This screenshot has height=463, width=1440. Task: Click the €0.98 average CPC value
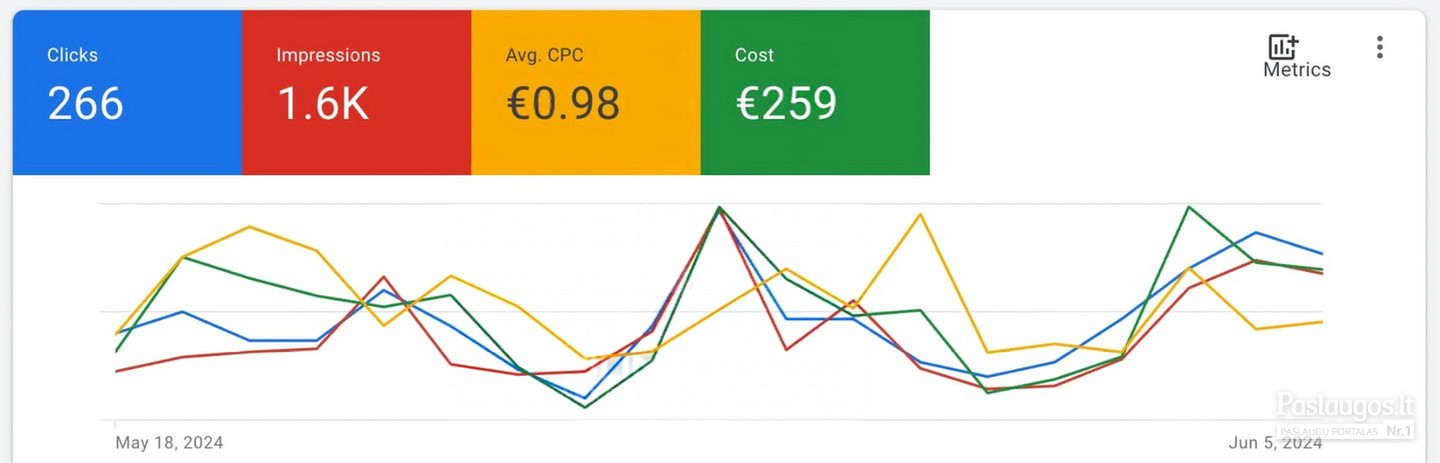coord(563,103)
